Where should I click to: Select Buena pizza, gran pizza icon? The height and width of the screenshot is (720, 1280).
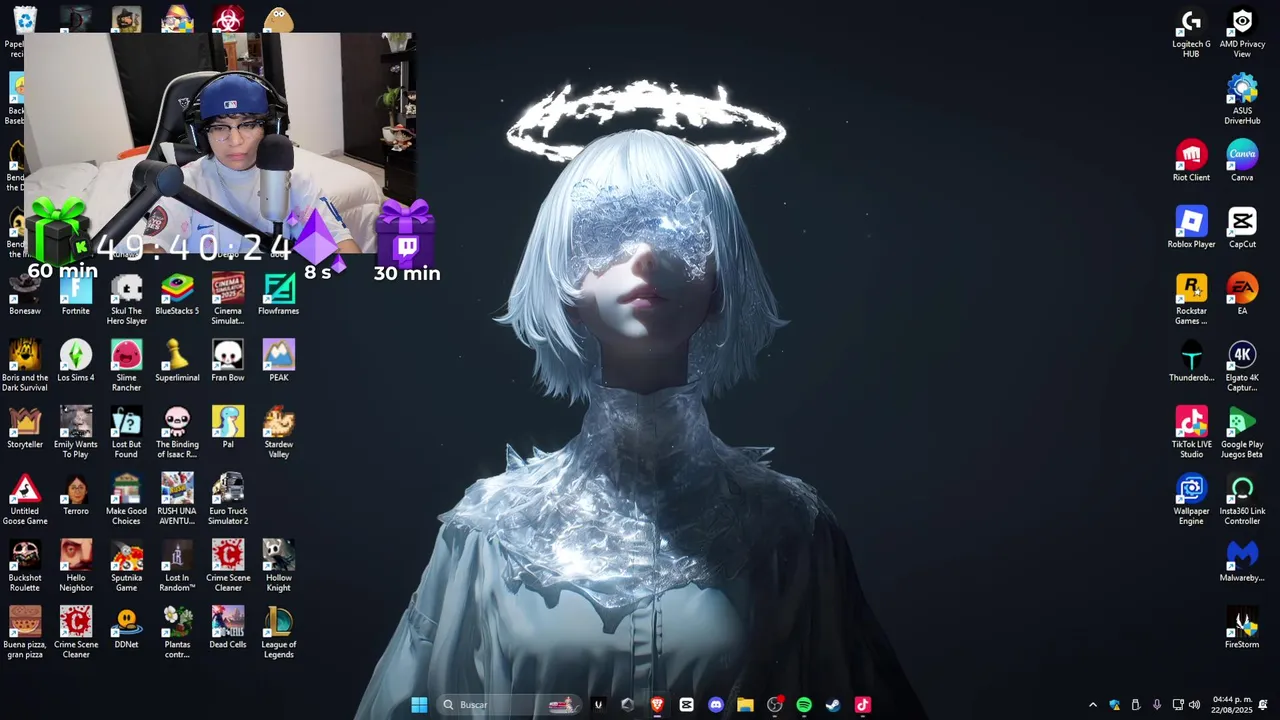[x=25, y=633]
